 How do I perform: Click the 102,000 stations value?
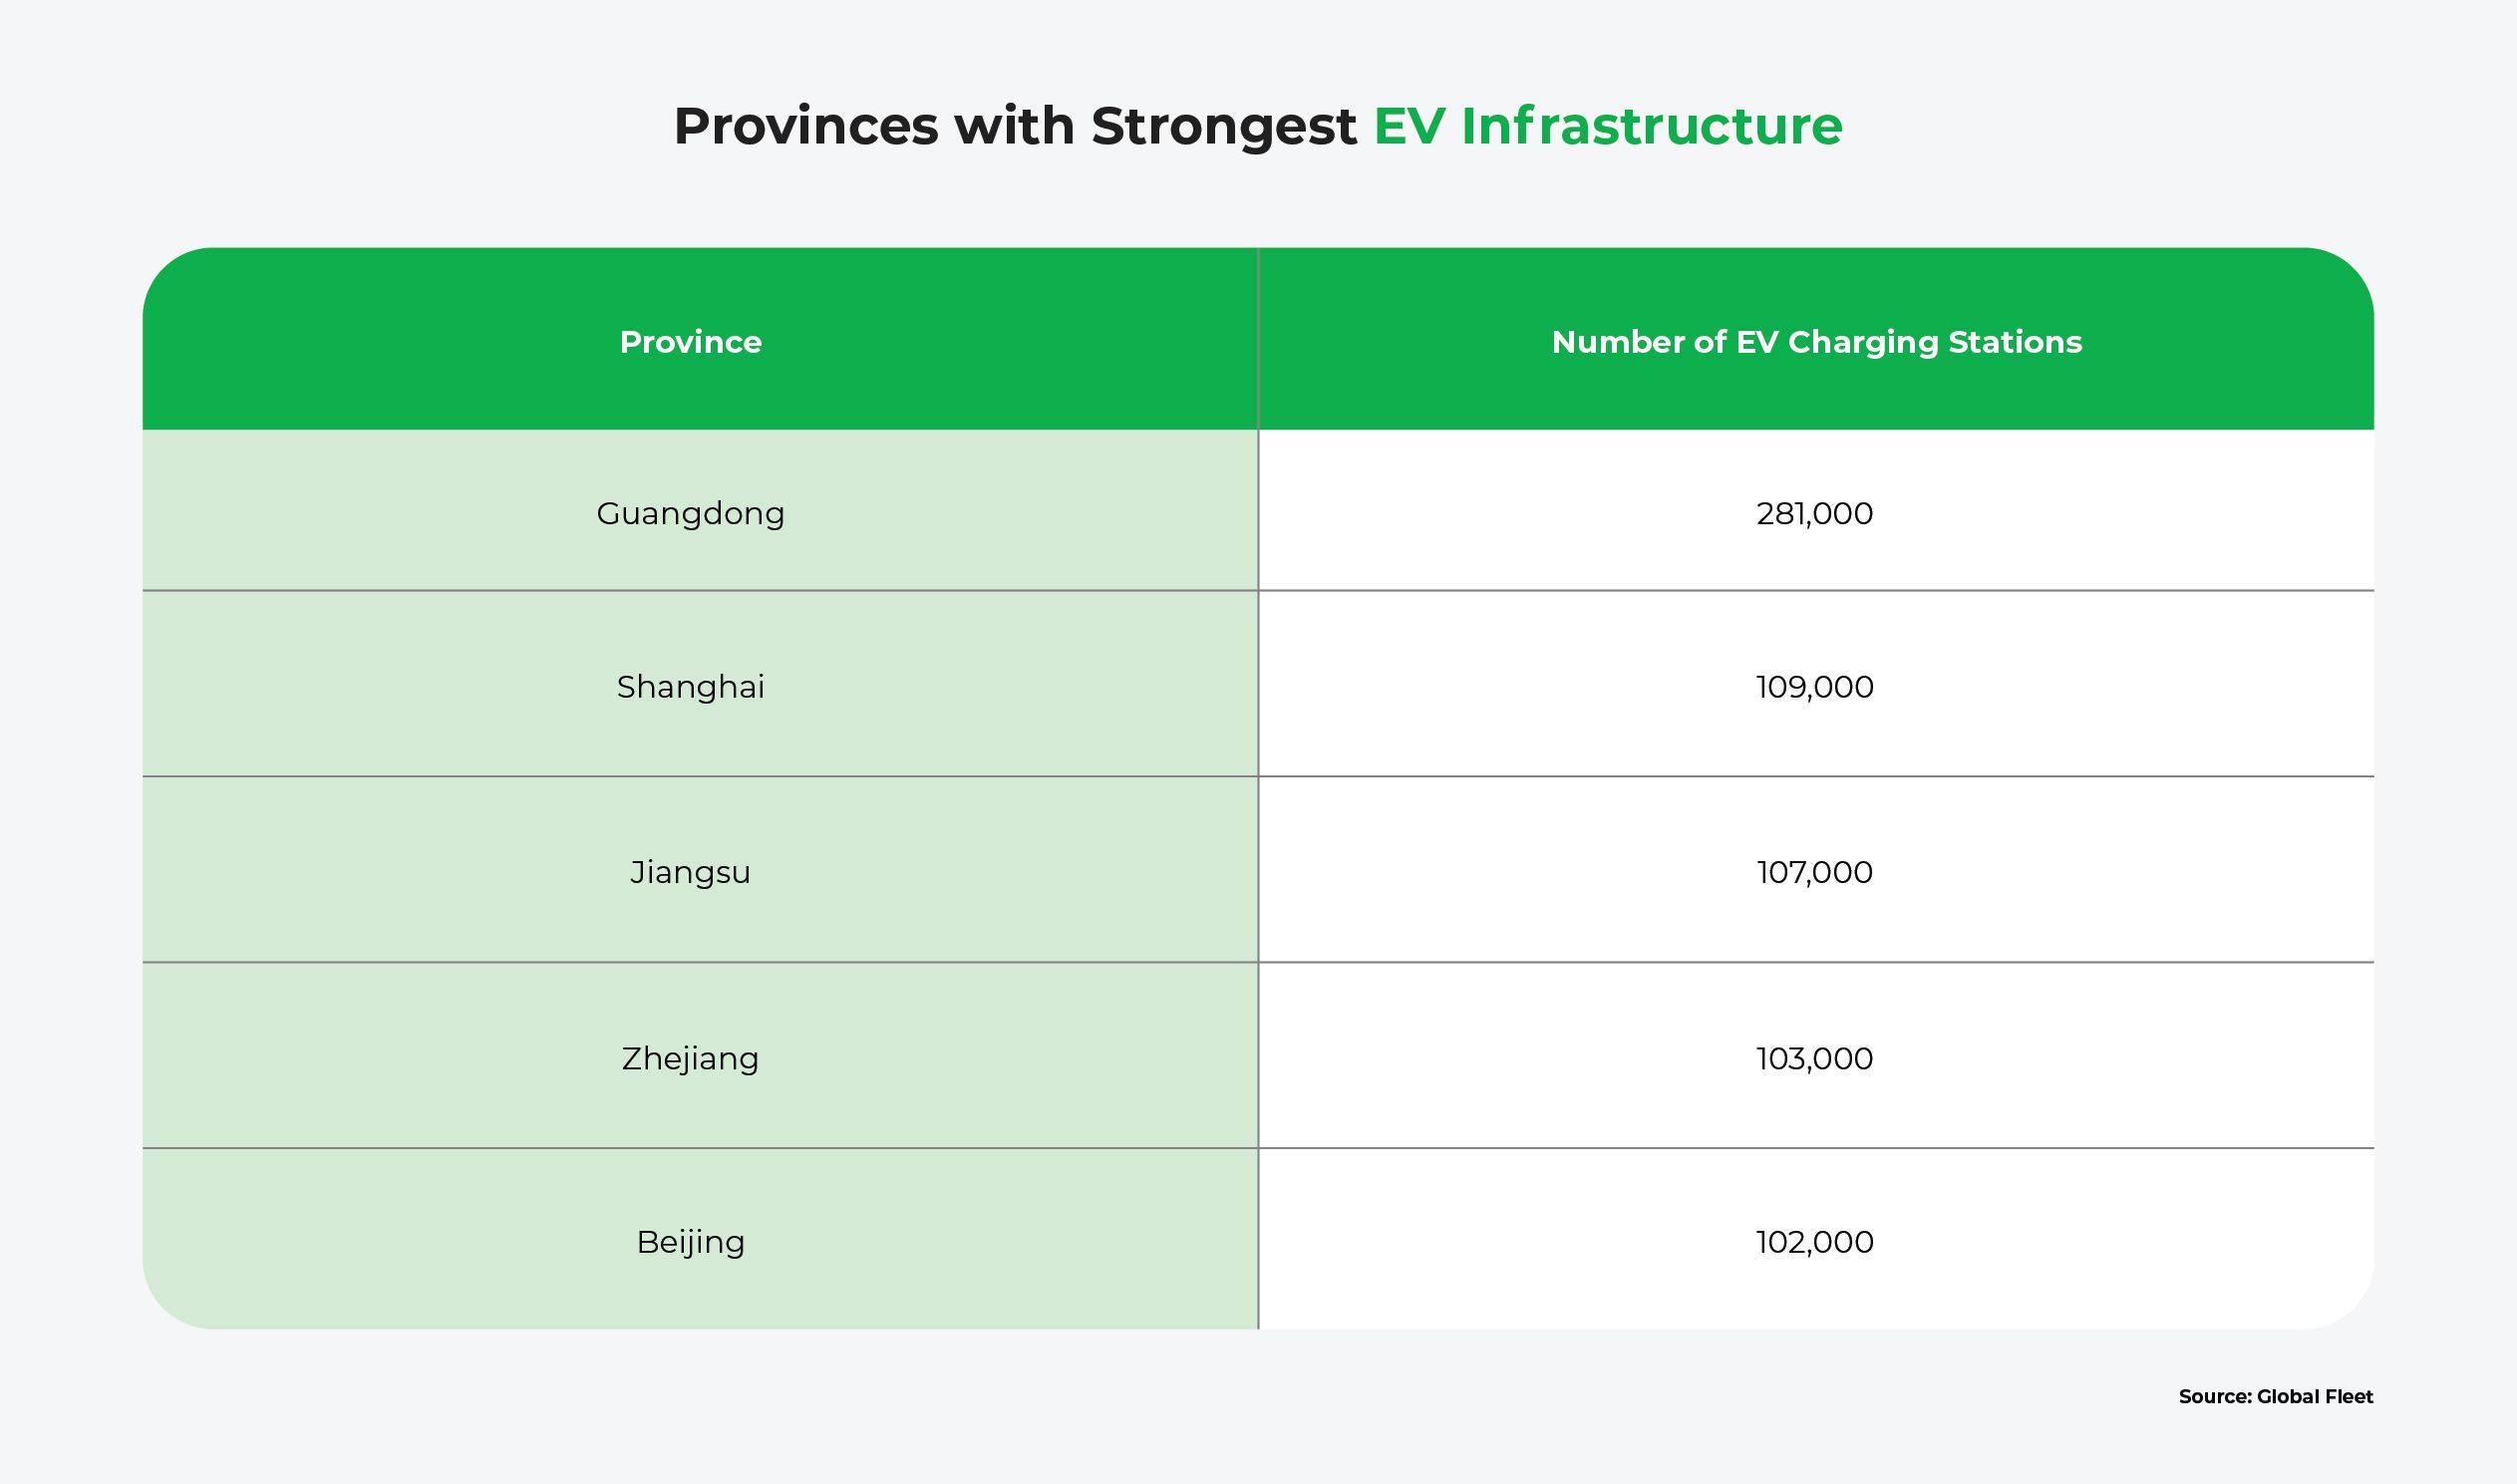point(1814,1242)
